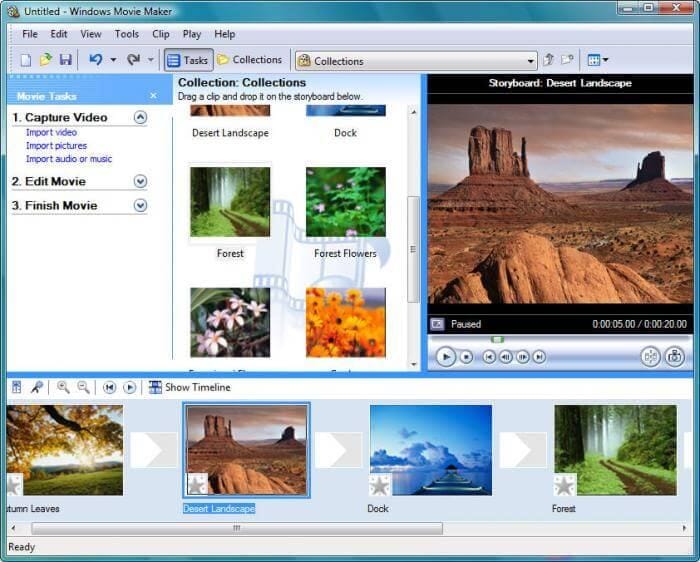Select the Forest storyboard clip
This screenshot has width=700, height=562.
[x=616, y=450]
